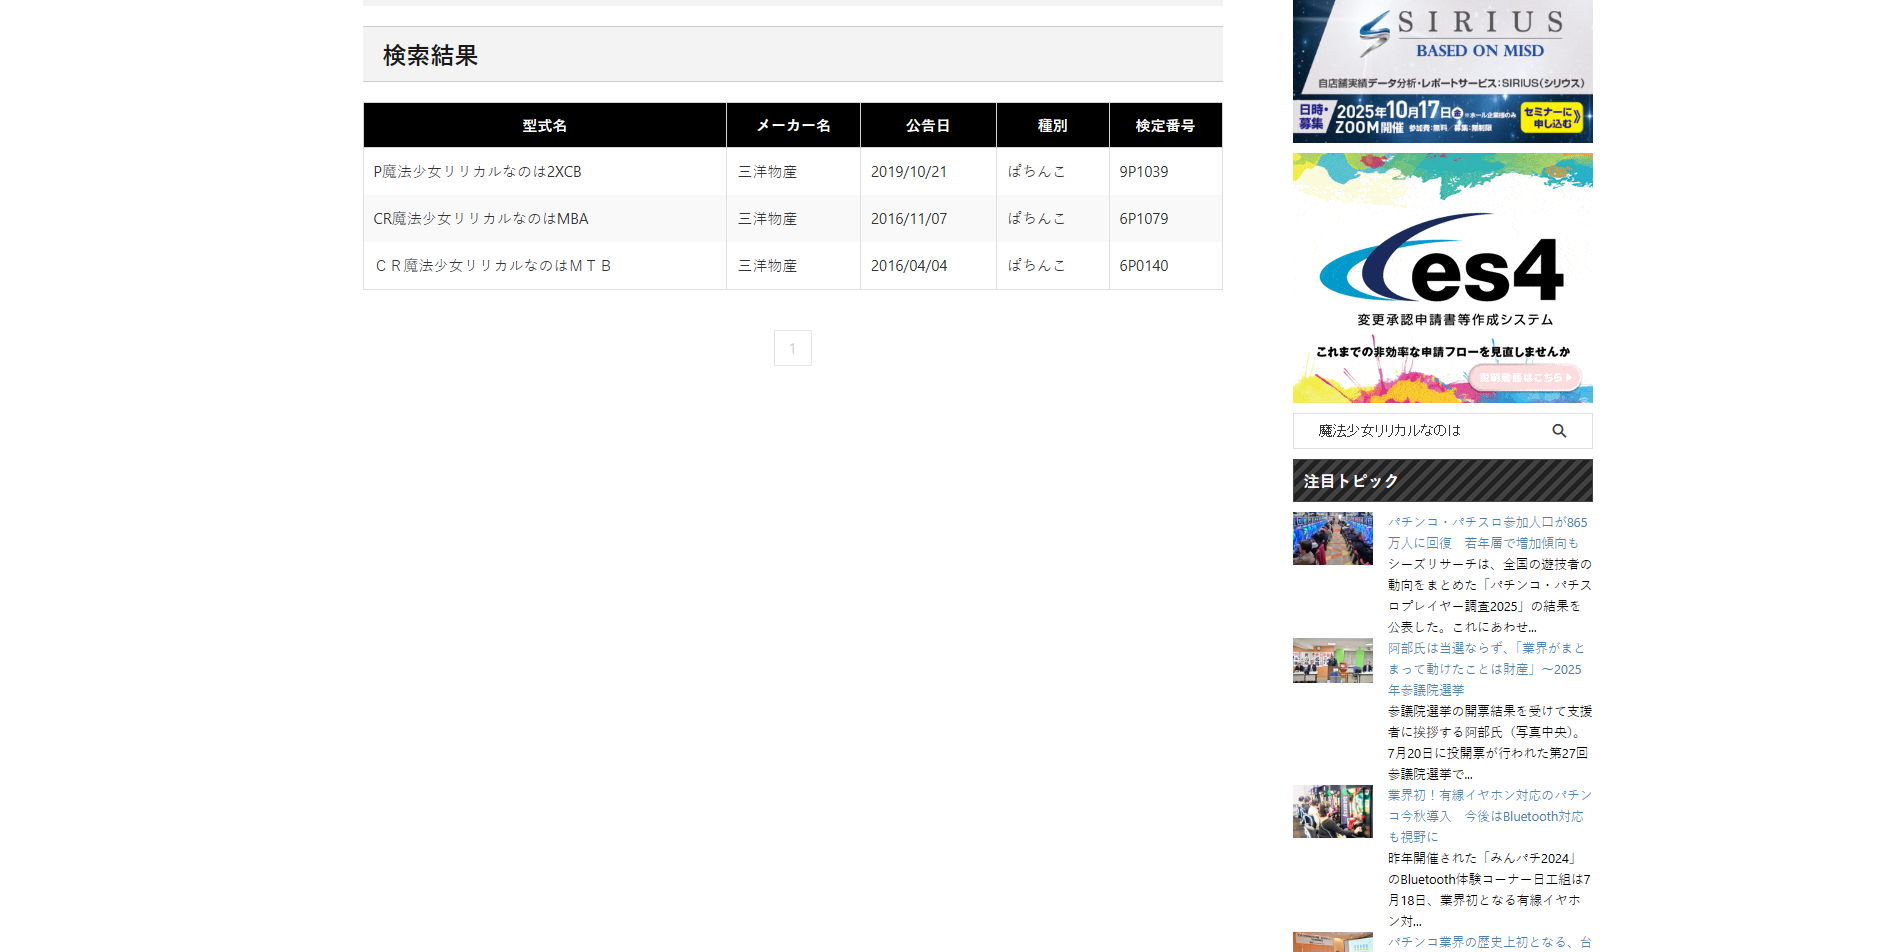The width and height of the screenshot is (1903, 952).
Task: Click the 型式名 column header
Action: tap(545, 125)
